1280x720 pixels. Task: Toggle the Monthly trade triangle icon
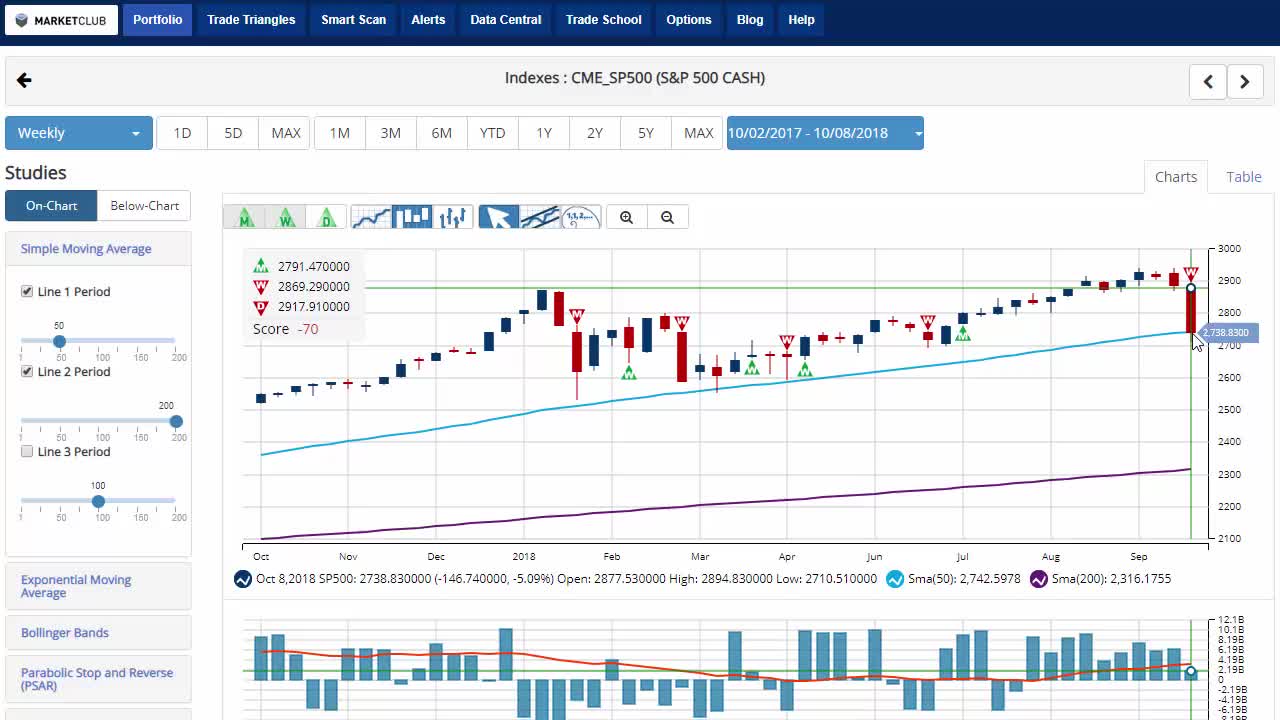(244, 217)
